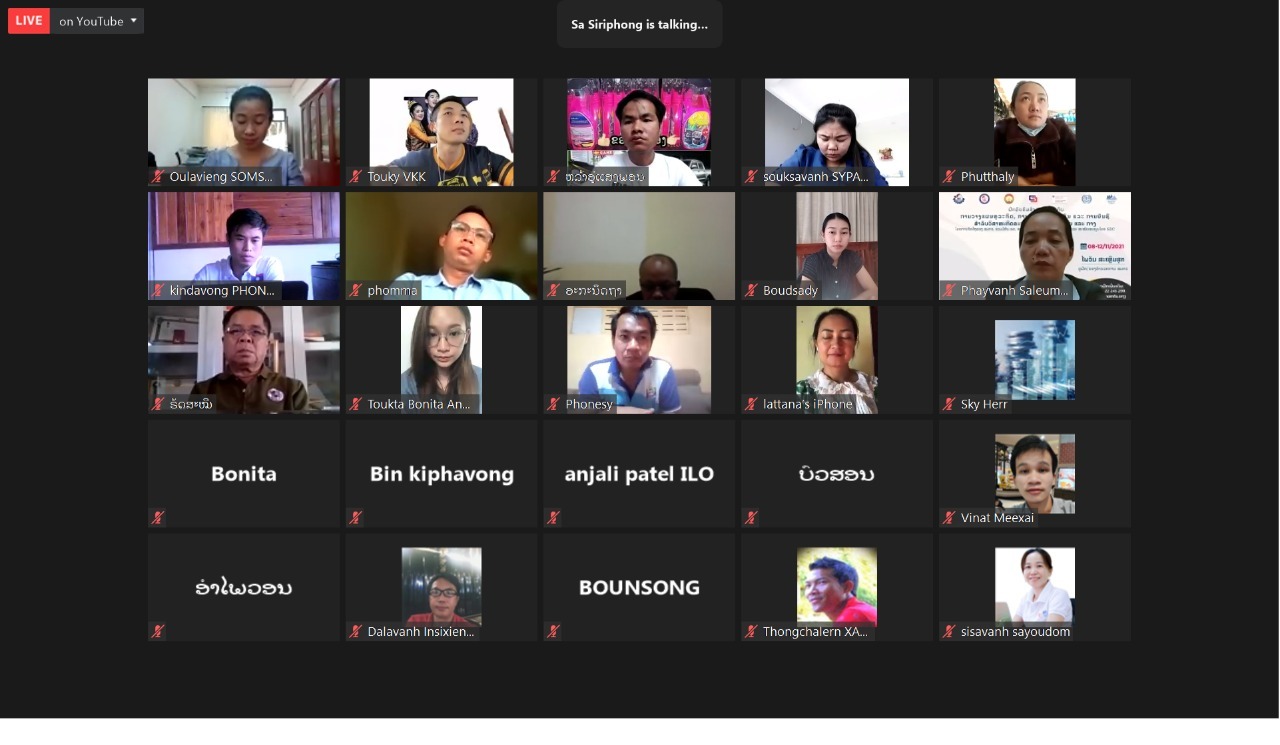
Task: Select Phayvanh Saleum video tile
Action: 1035,246
